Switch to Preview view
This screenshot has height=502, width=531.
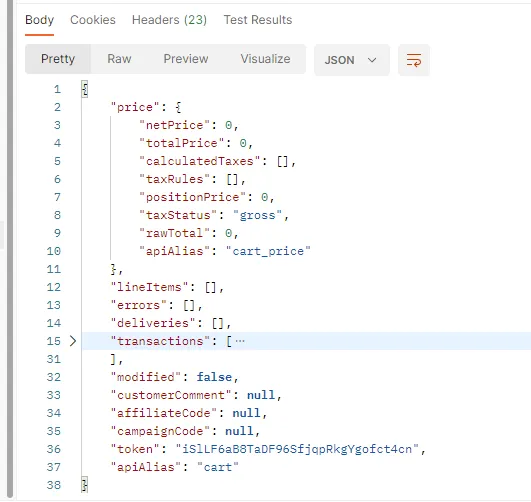pyautogui.click(x=186, y=59)
